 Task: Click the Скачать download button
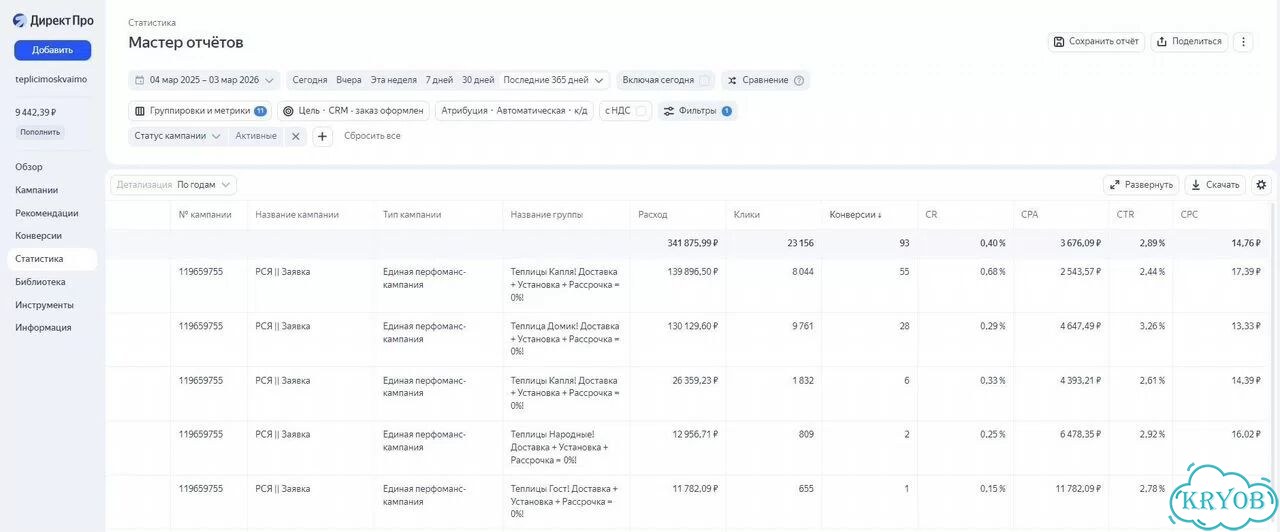1215,185
